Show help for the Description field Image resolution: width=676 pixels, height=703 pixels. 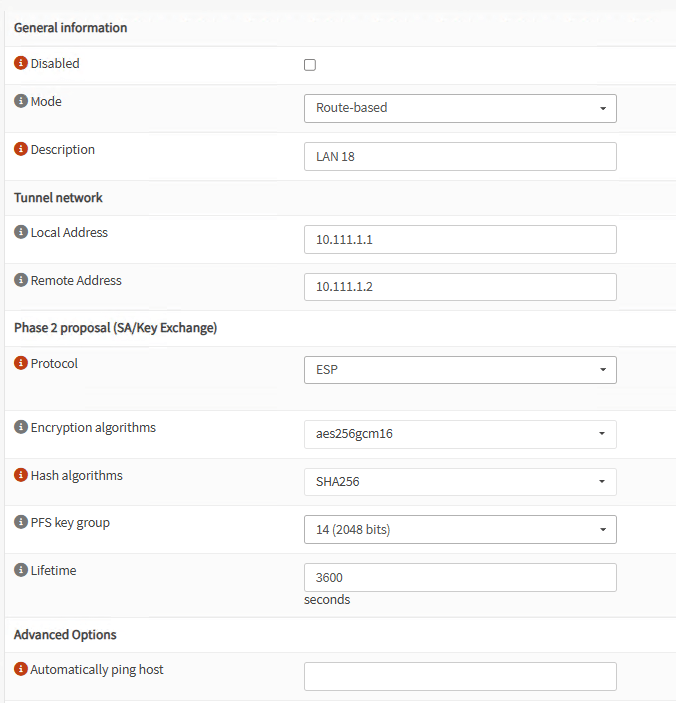tap(21, 150)
